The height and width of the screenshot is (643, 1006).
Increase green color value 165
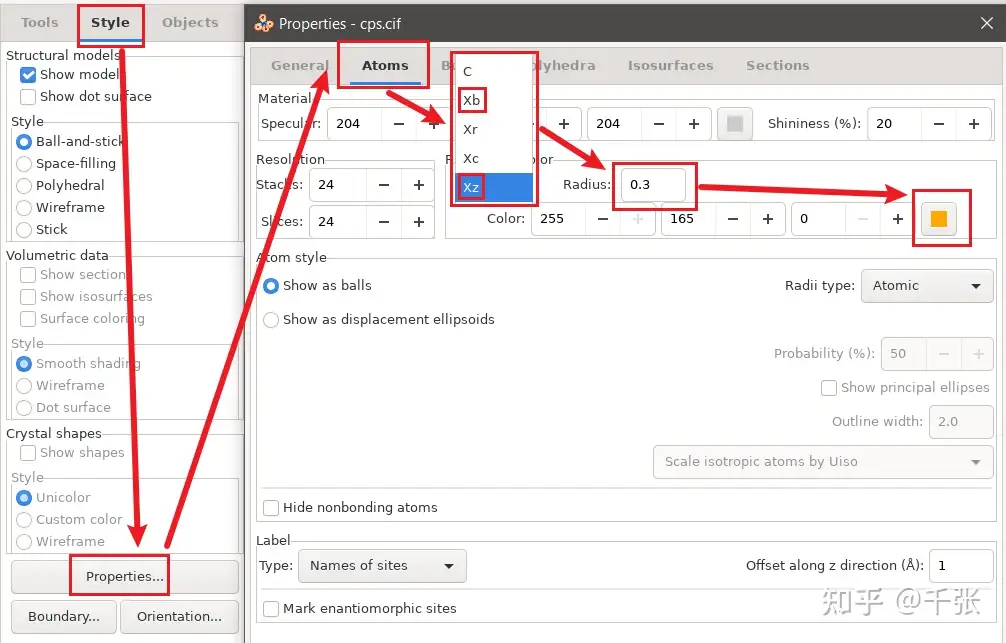click(x=768, y=219)
